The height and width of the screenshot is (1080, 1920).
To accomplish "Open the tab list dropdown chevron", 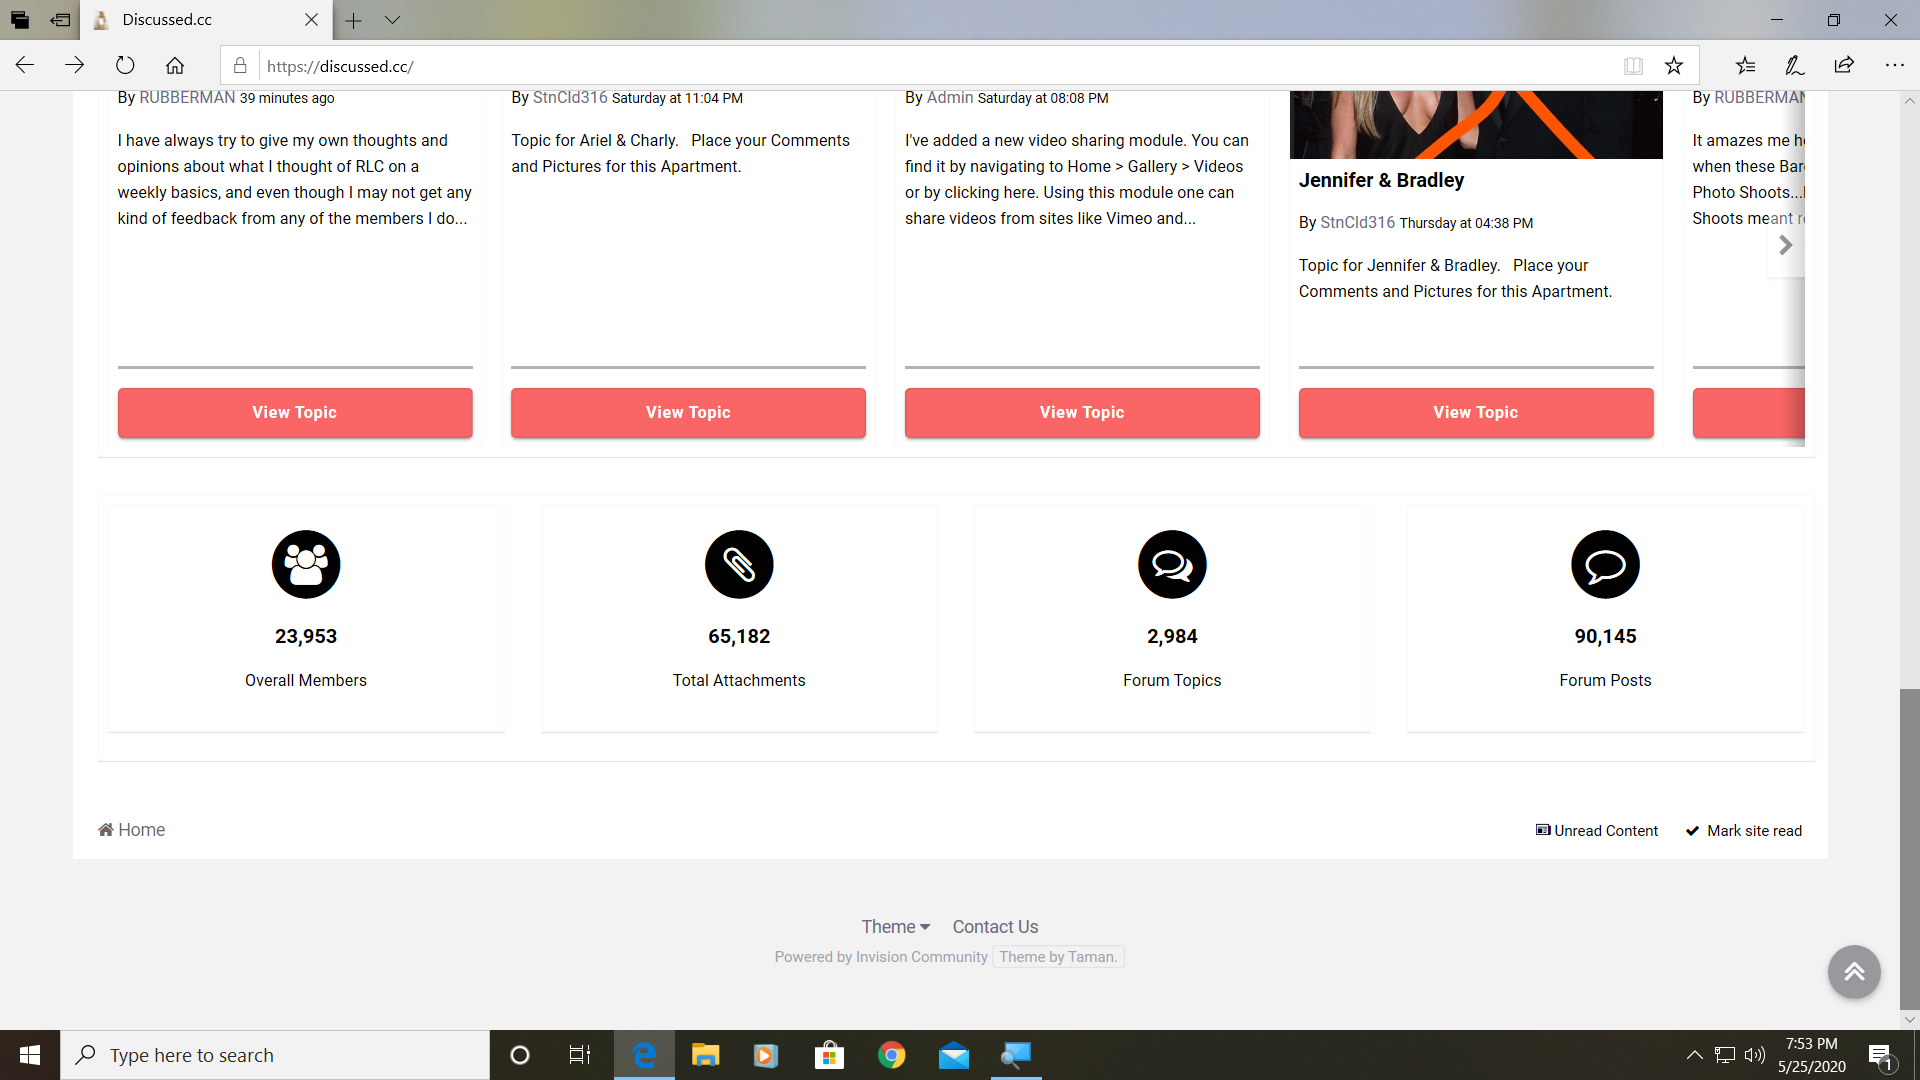I will (x=392, y=20).
